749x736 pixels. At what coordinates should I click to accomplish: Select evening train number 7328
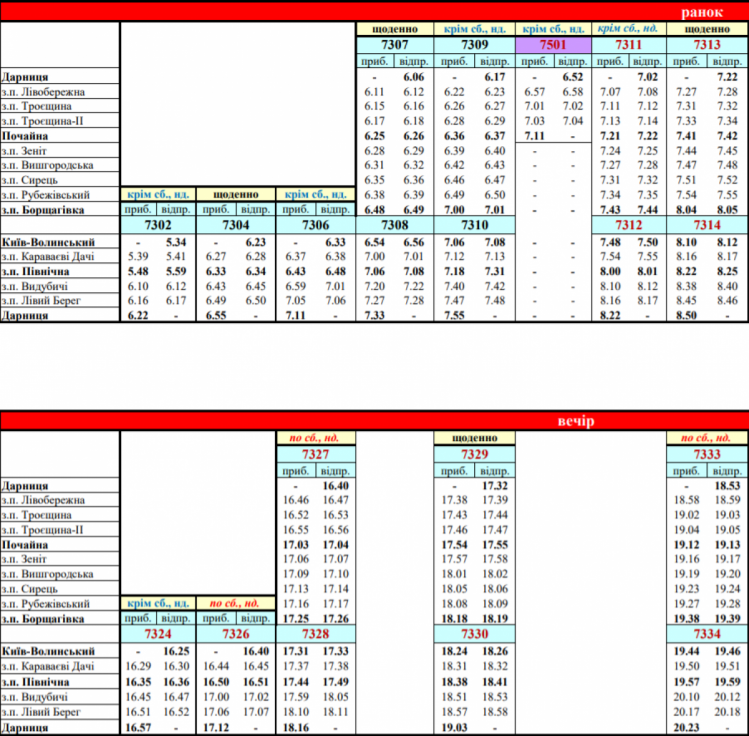pyautogui.click(x=315, y=634)
